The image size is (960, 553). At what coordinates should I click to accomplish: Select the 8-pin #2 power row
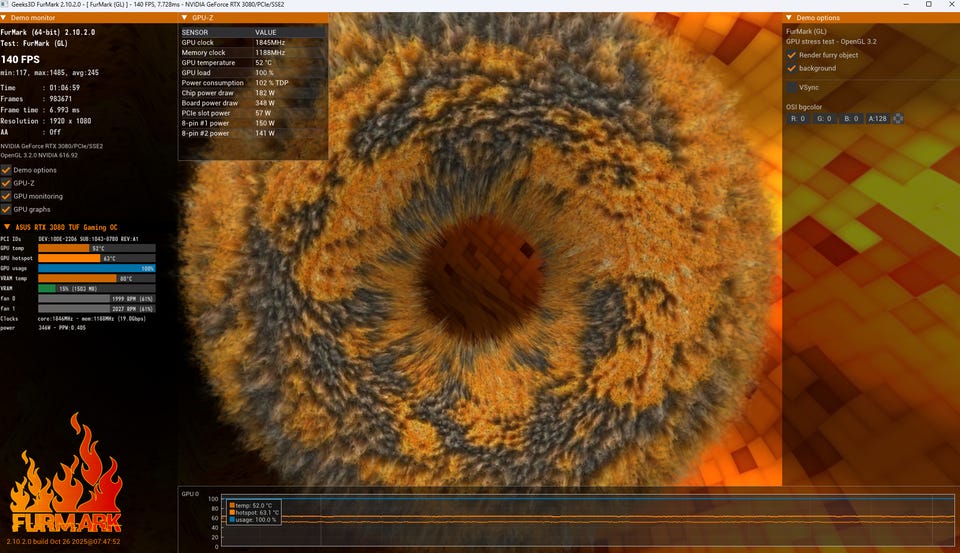[x=253, y=133]
